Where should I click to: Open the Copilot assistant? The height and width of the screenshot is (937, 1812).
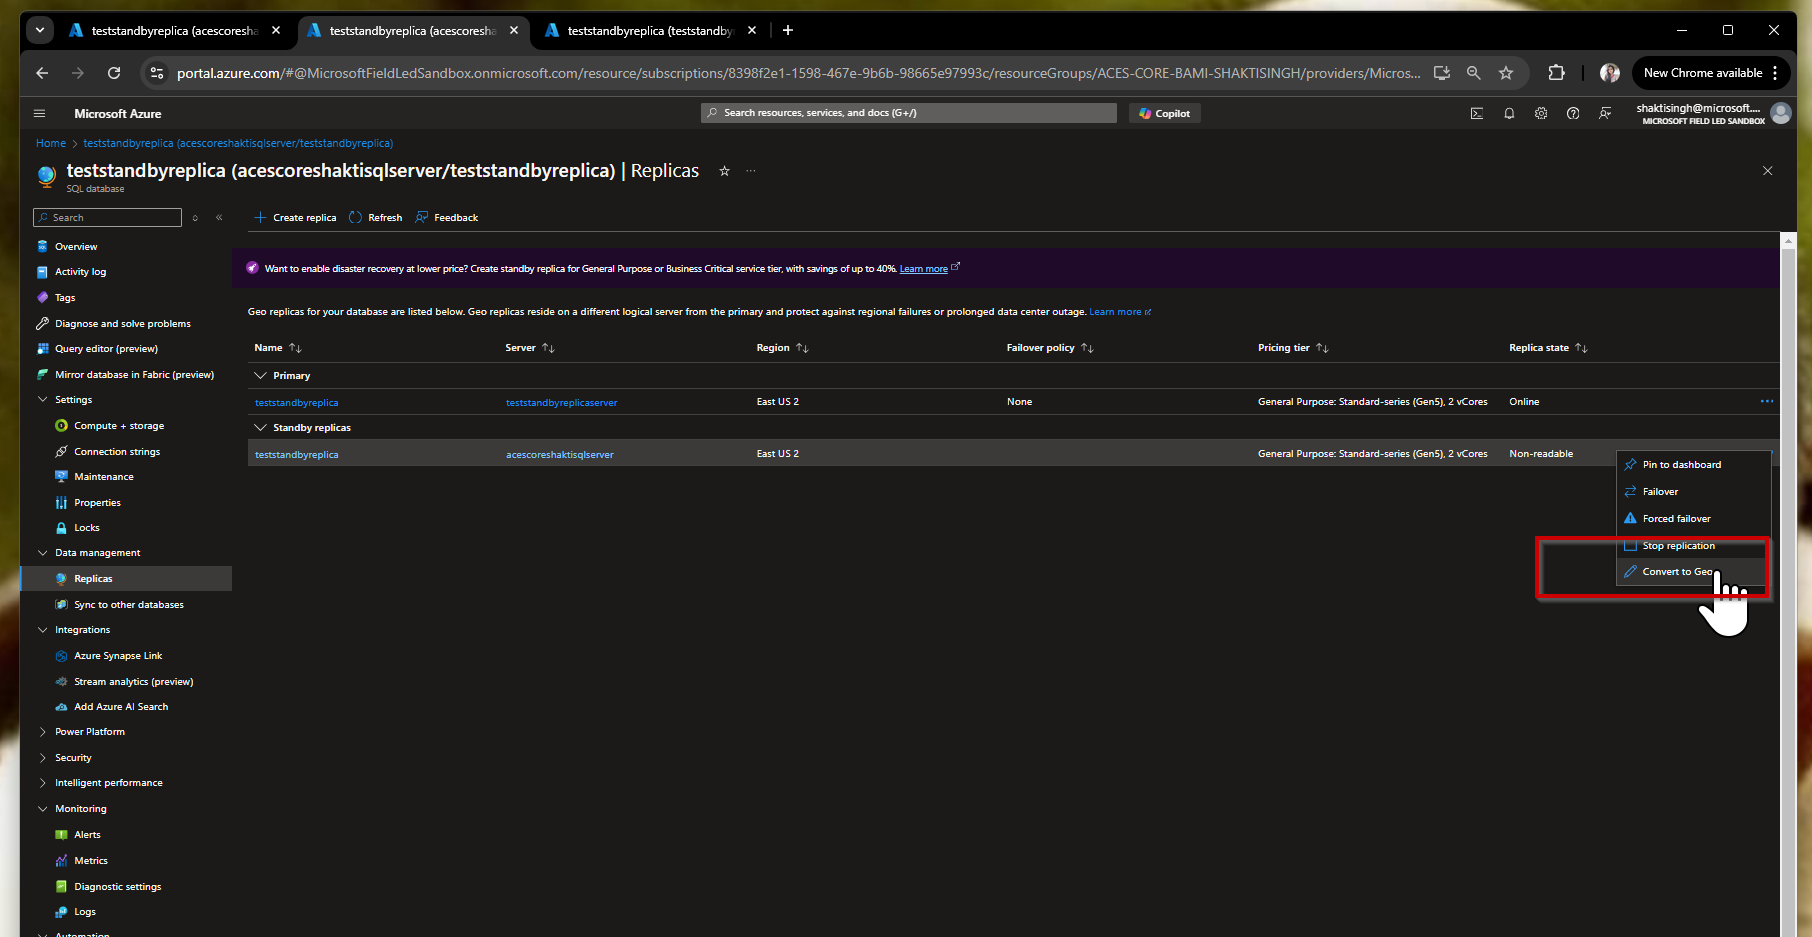tap(1163, 113)
